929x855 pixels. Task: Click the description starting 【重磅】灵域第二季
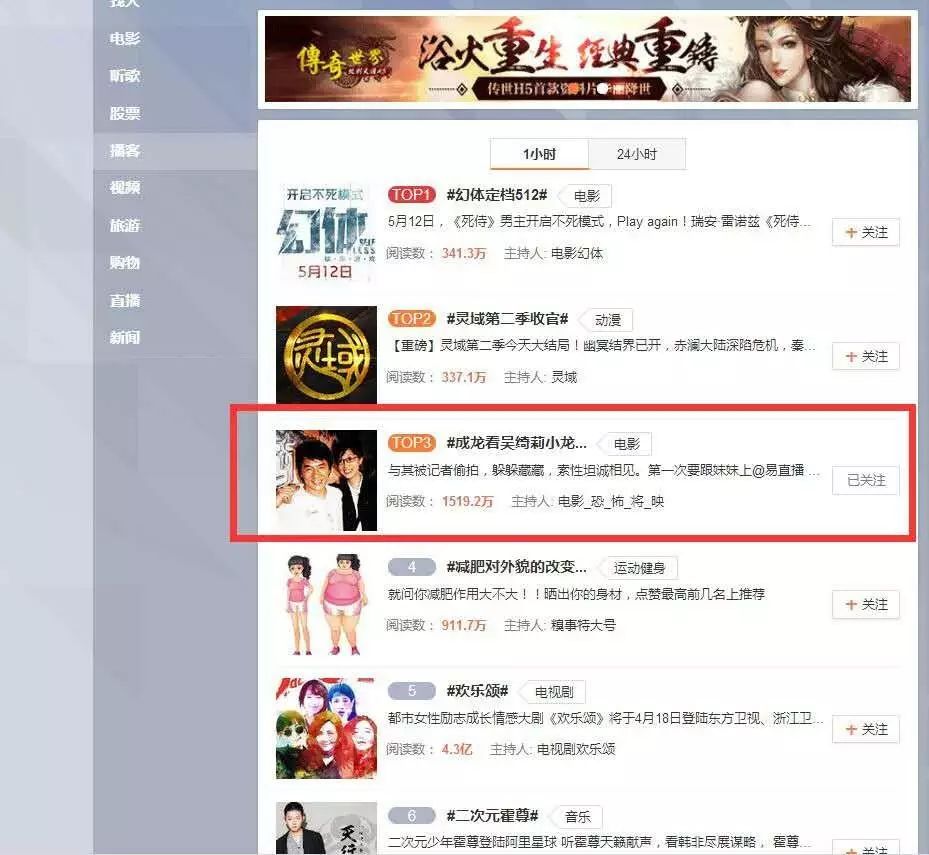[601, 345]
